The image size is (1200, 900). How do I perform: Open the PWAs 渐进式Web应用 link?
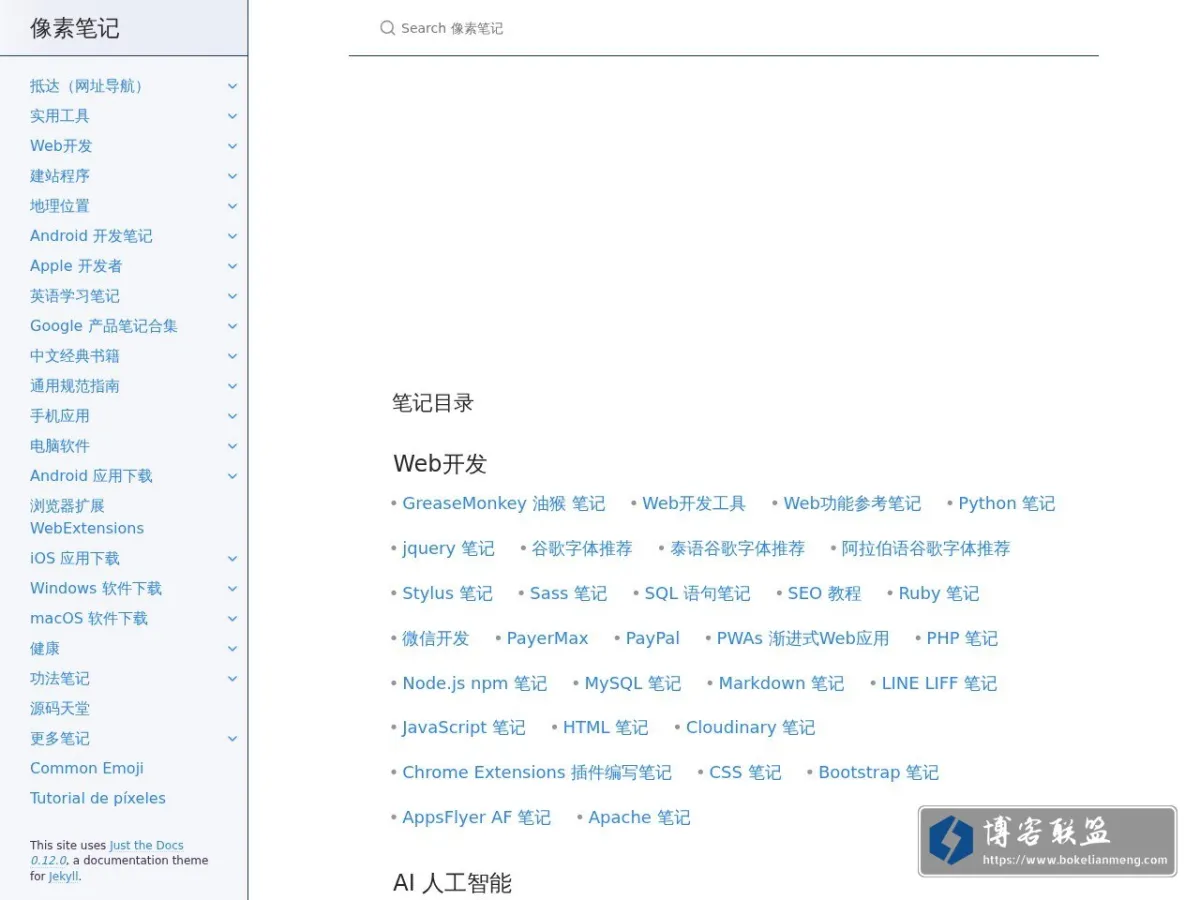click(x=802, y=638)
